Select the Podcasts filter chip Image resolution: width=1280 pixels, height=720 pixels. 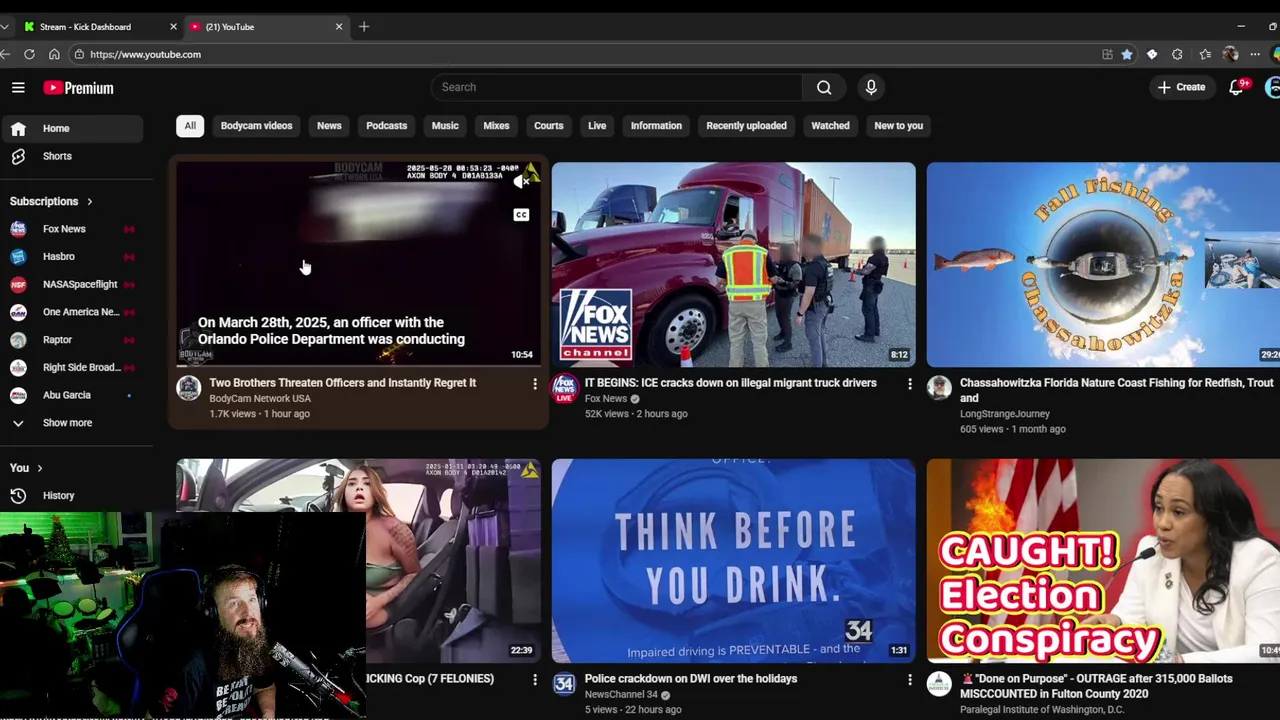tap(386, 126)
